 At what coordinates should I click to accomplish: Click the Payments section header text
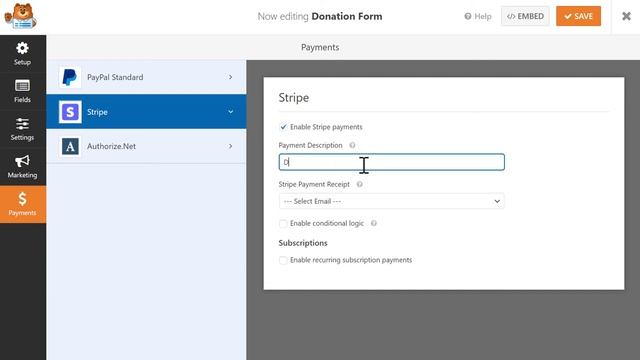point(320,47)
